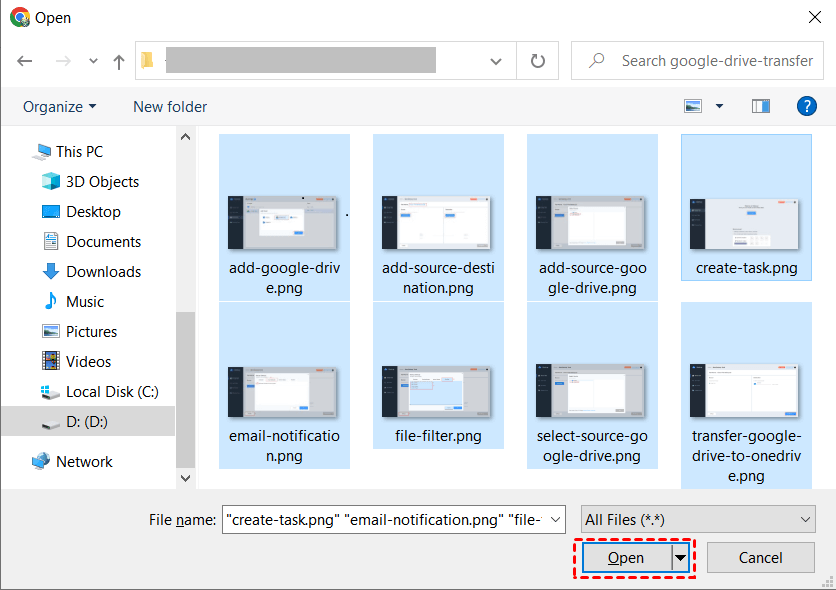Navigate up to the parent folder

(118, 60)
